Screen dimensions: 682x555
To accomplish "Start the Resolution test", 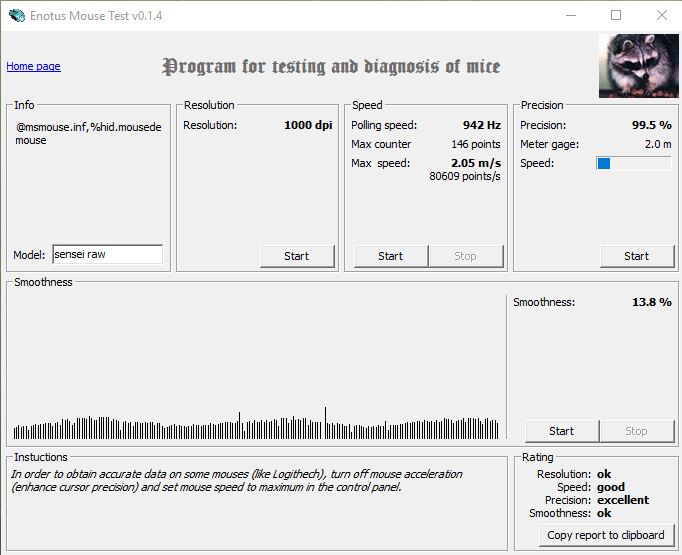I will (x=297, y=256).
